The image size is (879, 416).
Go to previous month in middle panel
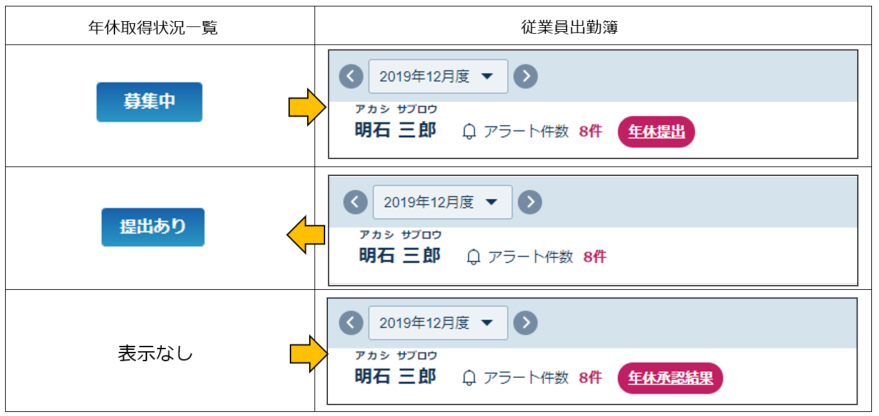[355, 202]
